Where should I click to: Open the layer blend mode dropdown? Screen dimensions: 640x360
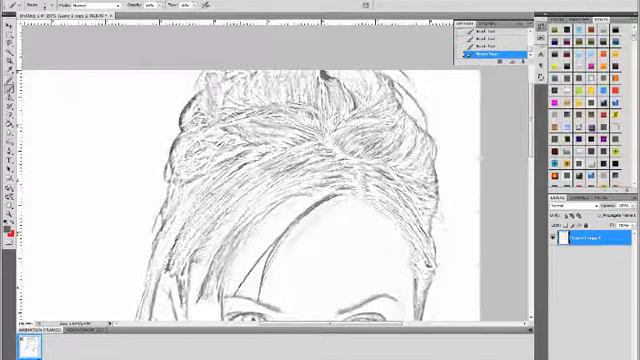(x=573, y=206)
